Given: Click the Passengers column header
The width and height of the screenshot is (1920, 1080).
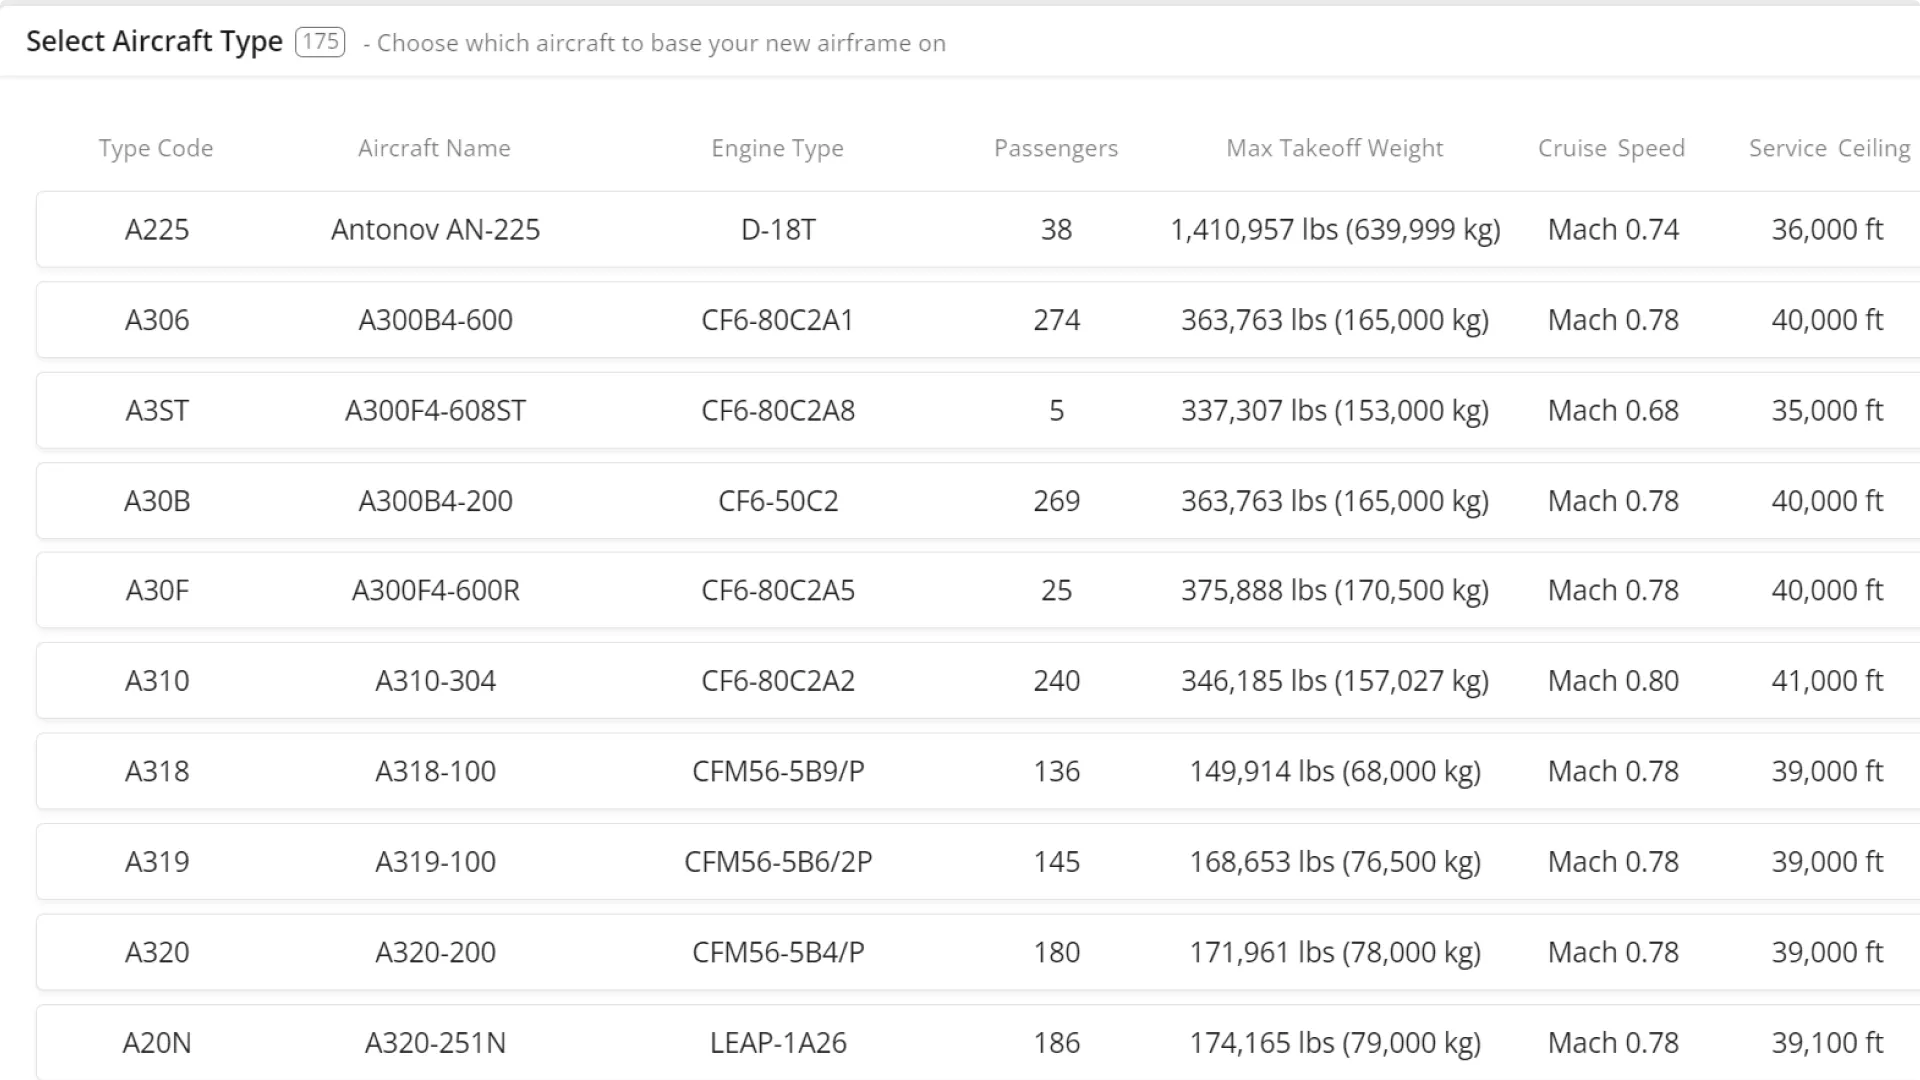Looking at the screenshot, I should [x=1056, y=148].
